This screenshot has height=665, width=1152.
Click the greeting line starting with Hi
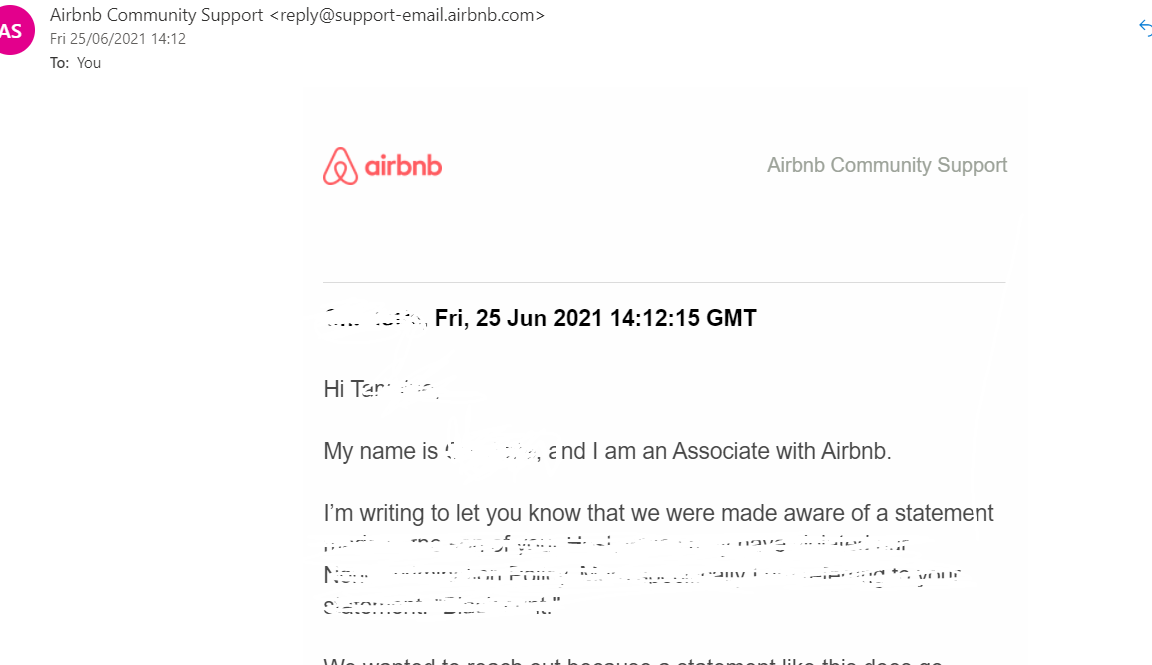point(383,388)
